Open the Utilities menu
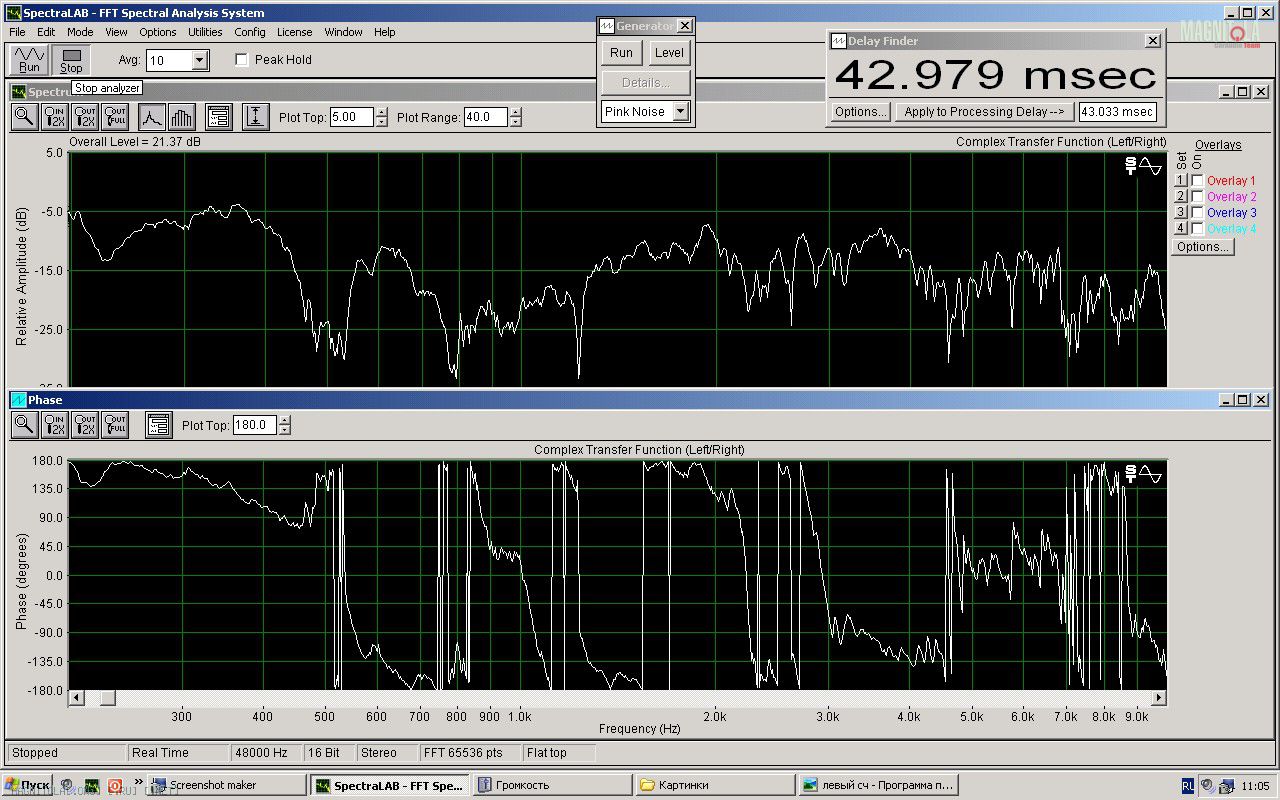The height and width of the screenshot is (800, 1280). click(205, 32)
